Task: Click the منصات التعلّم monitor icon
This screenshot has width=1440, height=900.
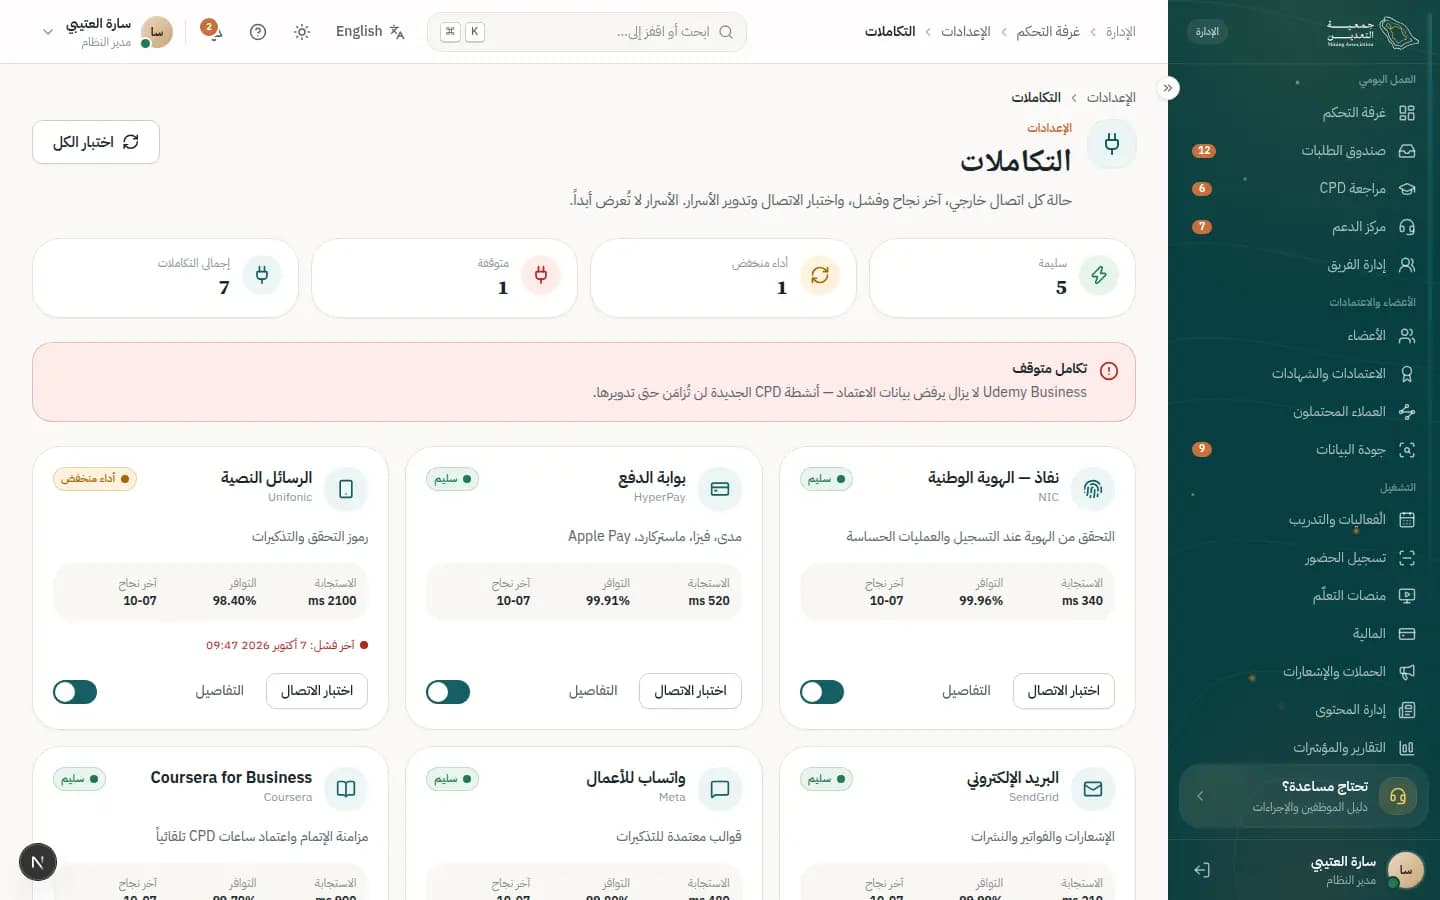Action: [x=1407, y=596]
